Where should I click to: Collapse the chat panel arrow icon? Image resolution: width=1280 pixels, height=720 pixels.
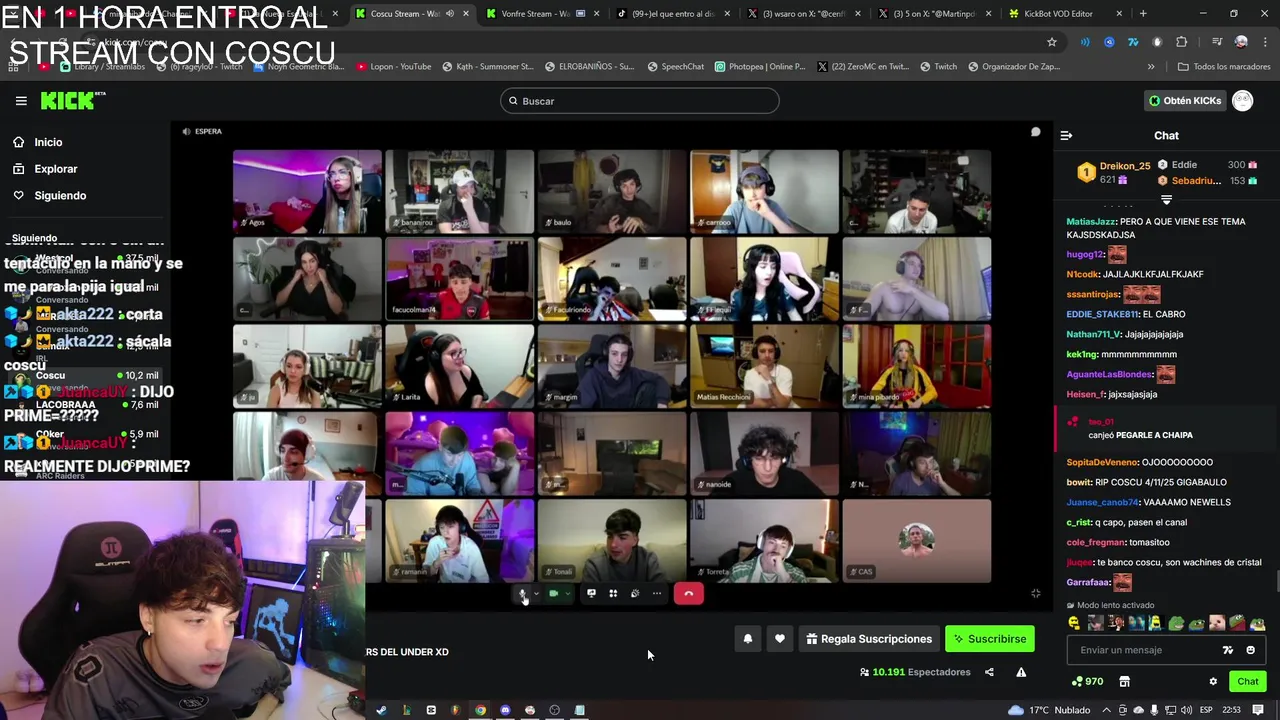pos(1066,135)
